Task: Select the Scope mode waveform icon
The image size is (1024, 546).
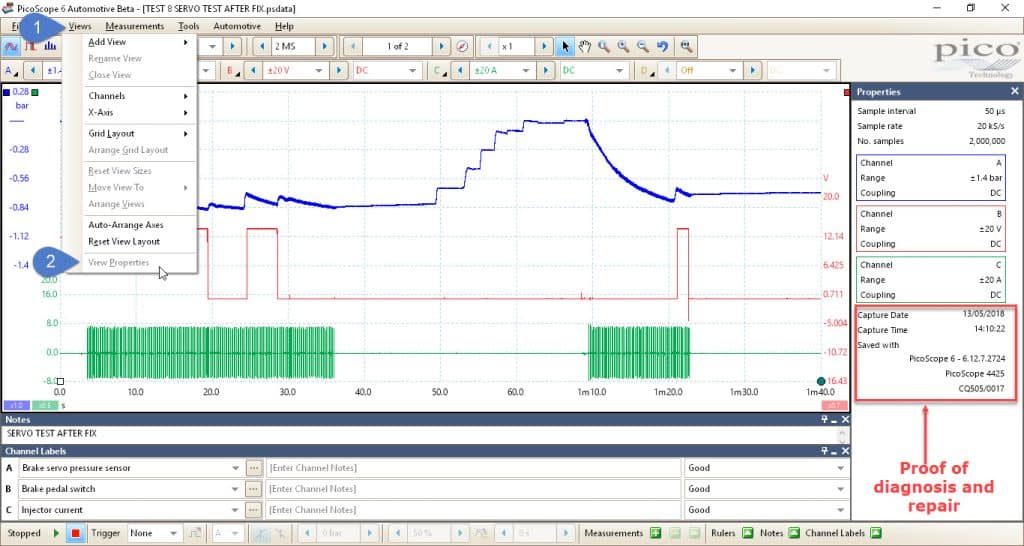Action: (x=11, y=46)
